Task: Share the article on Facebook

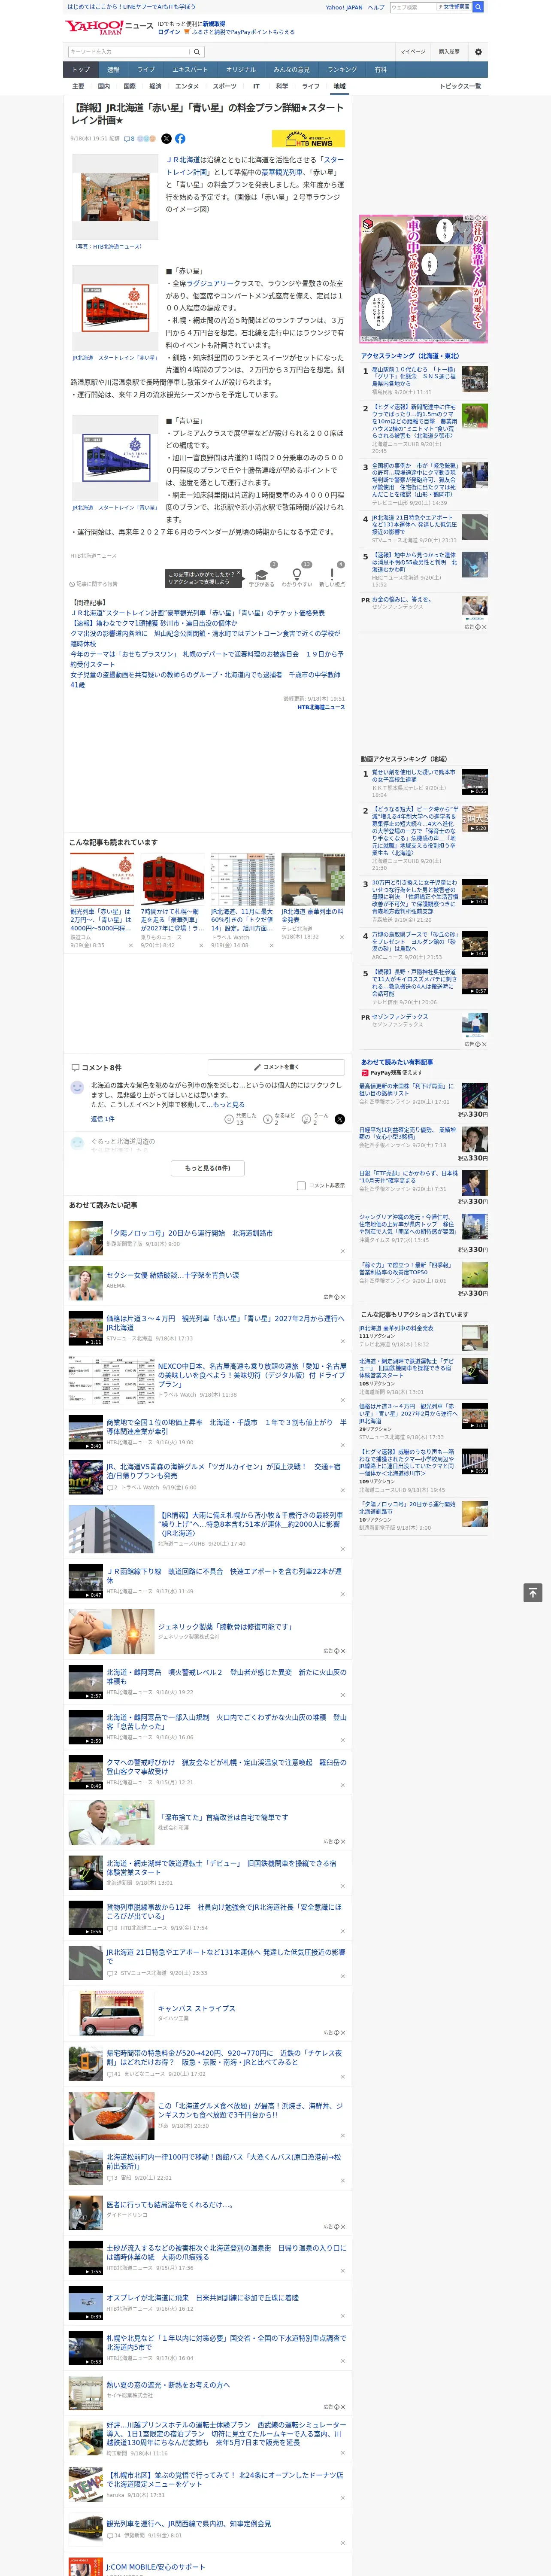Action: [180, 139]
